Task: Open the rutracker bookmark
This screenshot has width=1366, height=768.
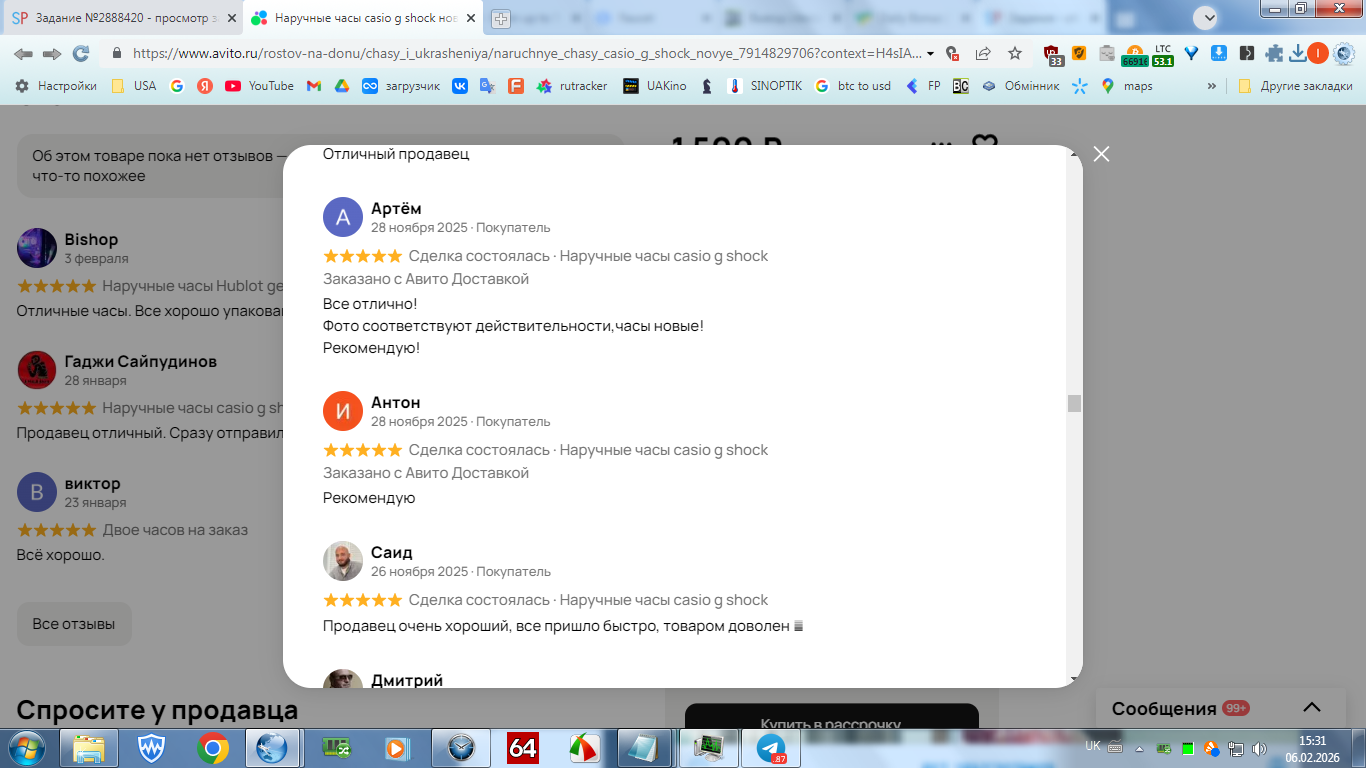Action: (572, 86)
